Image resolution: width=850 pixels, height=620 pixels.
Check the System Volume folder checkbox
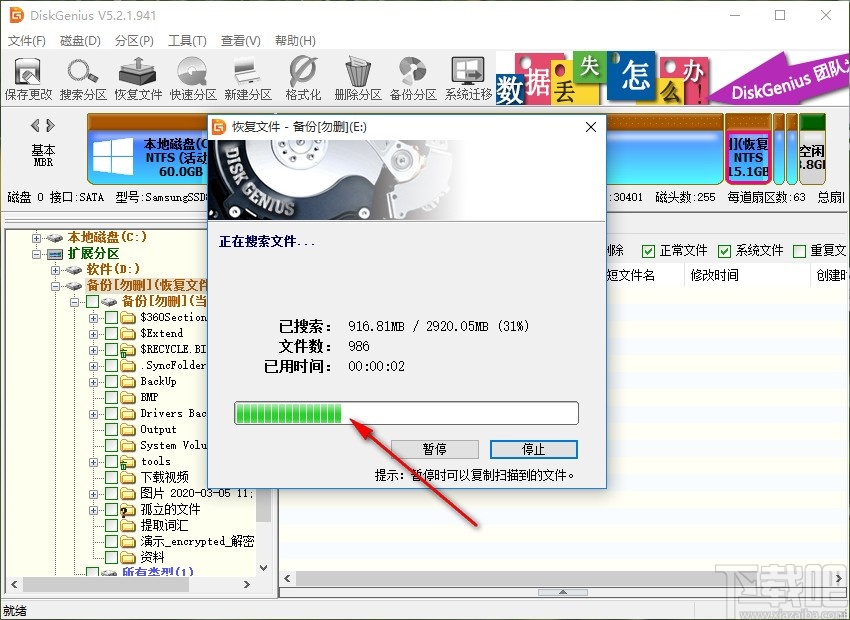111,445
